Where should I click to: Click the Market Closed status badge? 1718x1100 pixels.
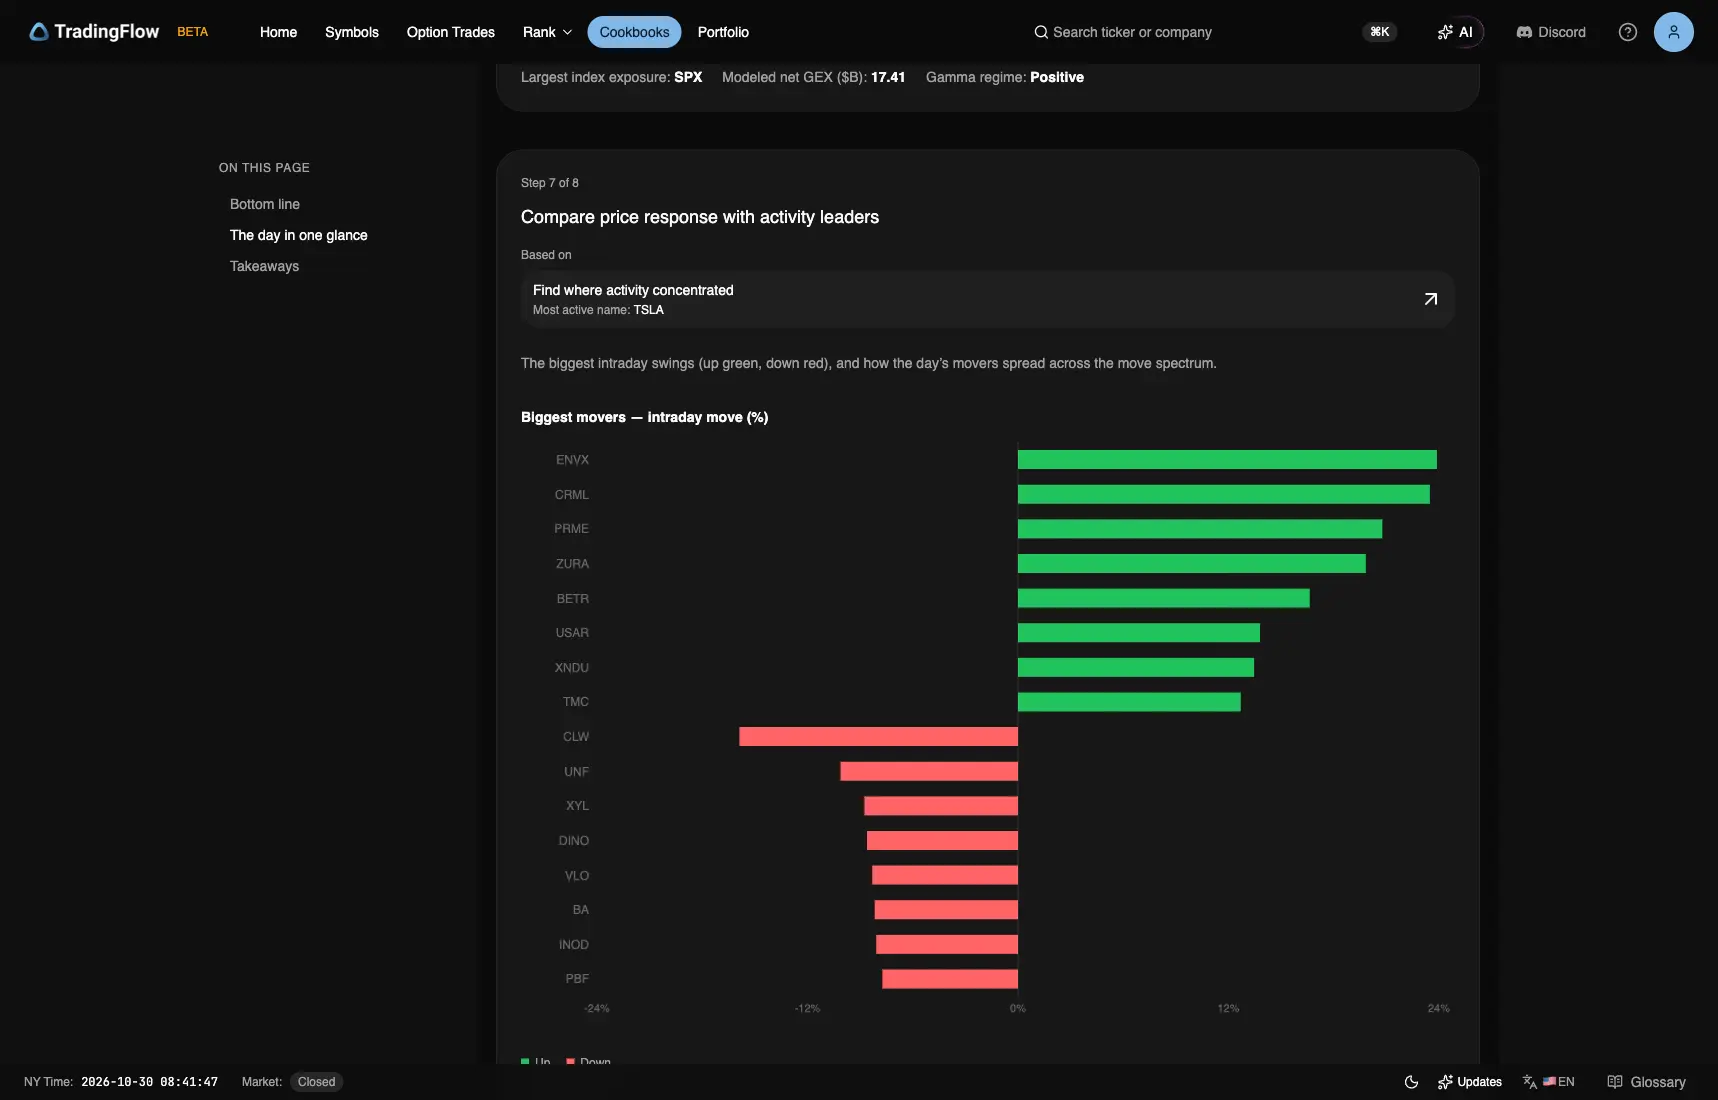click(x=316, y=1082)
